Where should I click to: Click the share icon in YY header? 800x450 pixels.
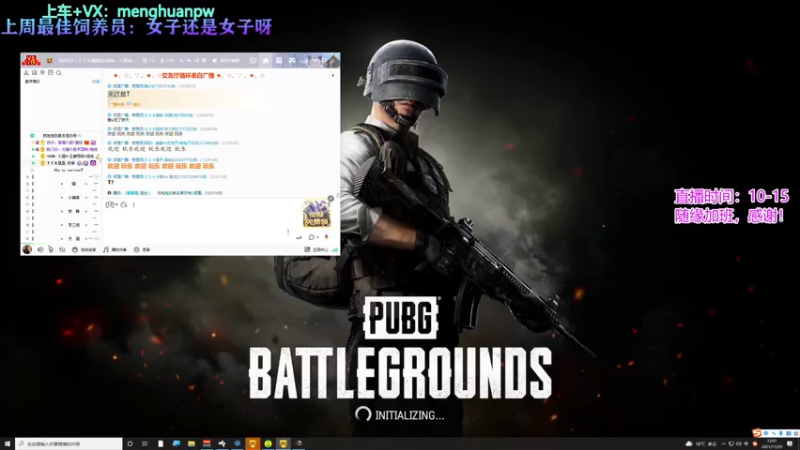196,60
